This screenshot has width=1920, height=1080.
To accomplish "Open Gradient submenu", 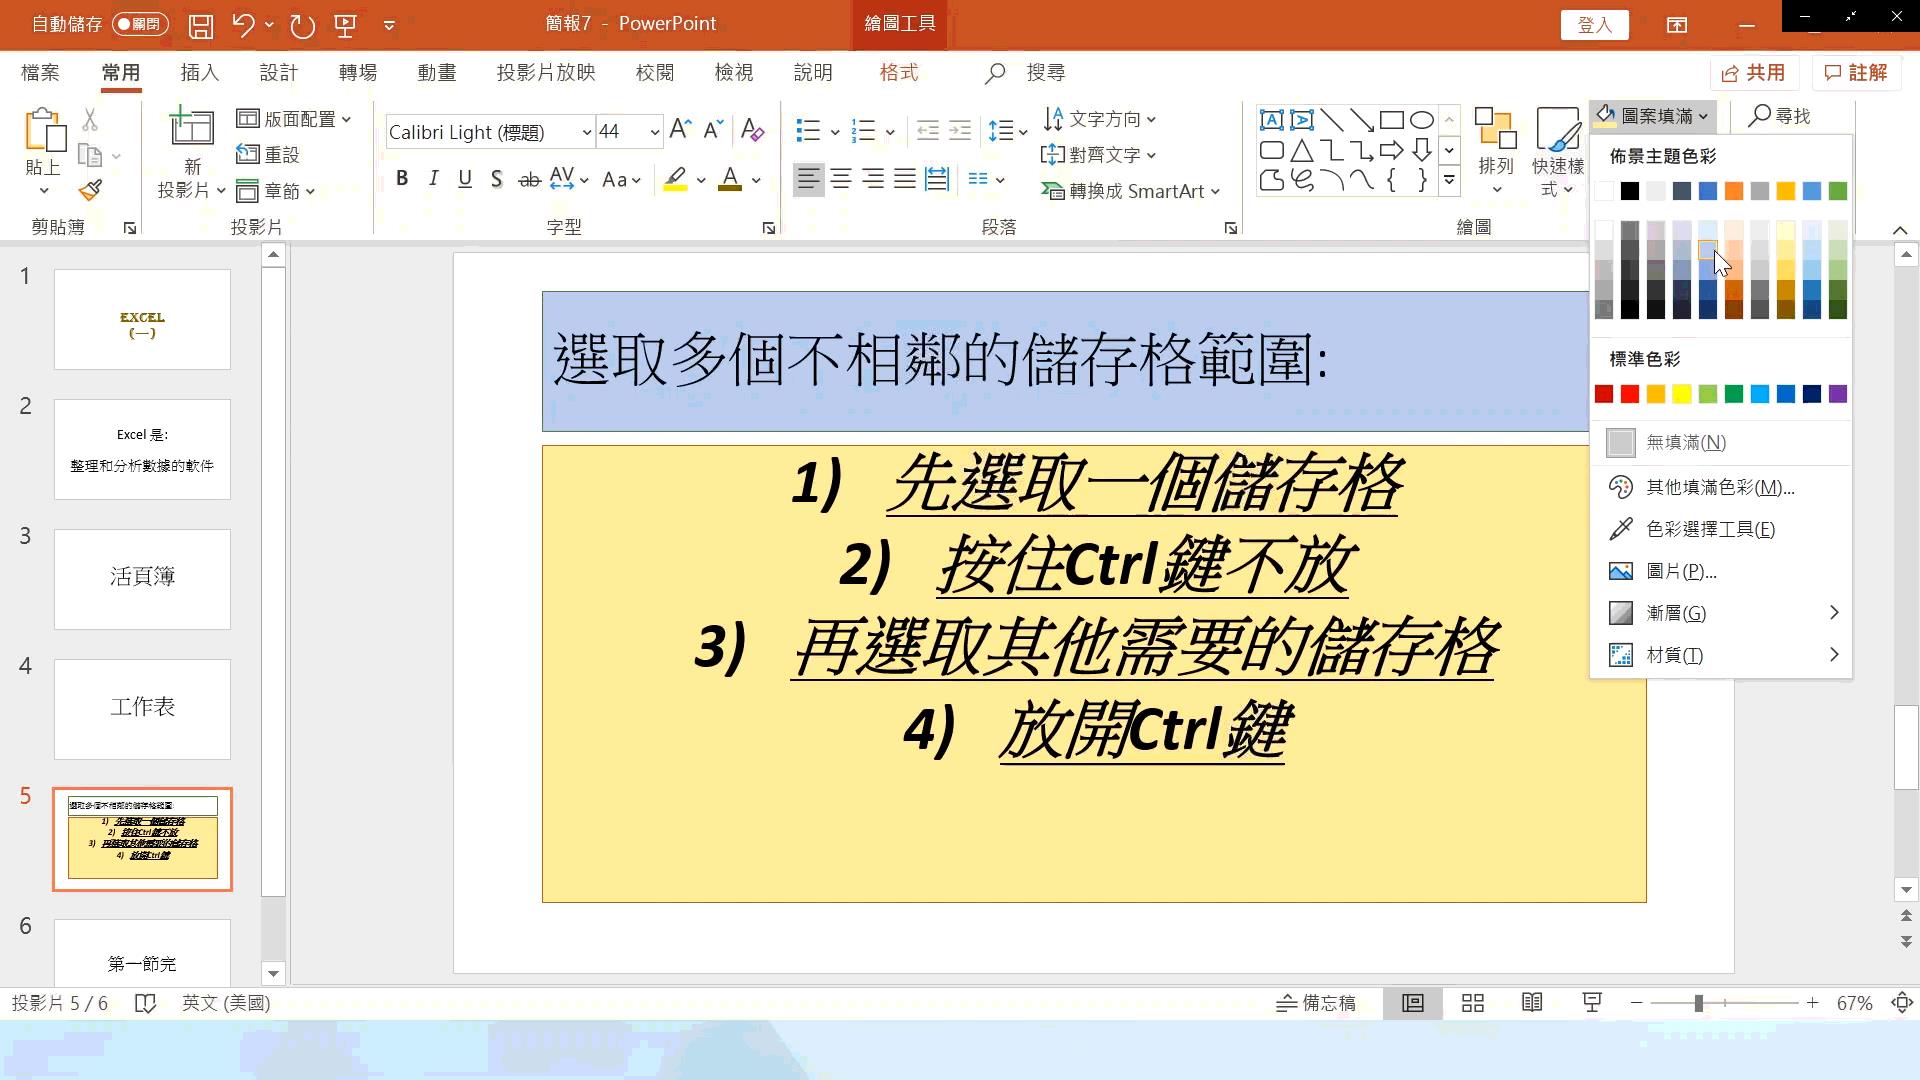I will click(x=1721, y=613).
